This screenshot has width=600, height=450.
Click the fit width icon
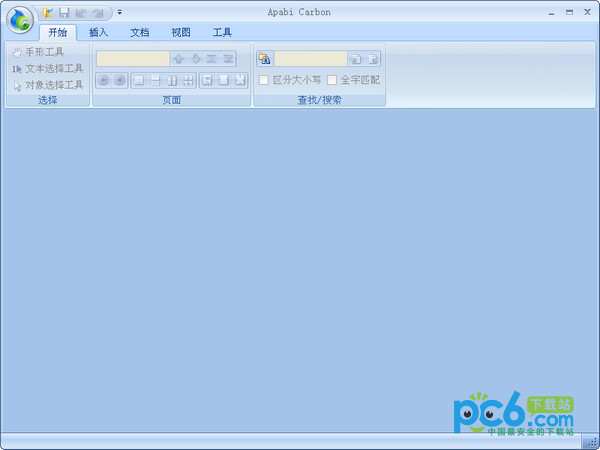click(x=223, y=80)
